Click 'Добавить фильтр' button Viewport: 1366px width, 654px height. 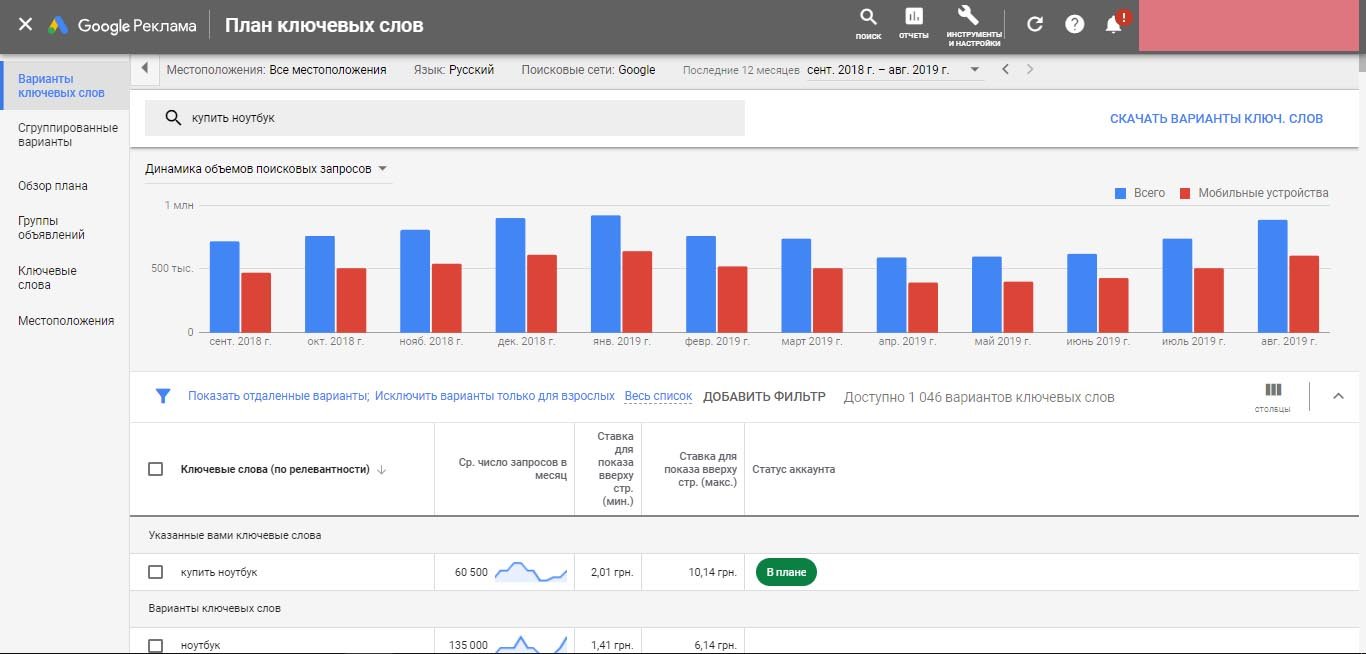point(764,396)
